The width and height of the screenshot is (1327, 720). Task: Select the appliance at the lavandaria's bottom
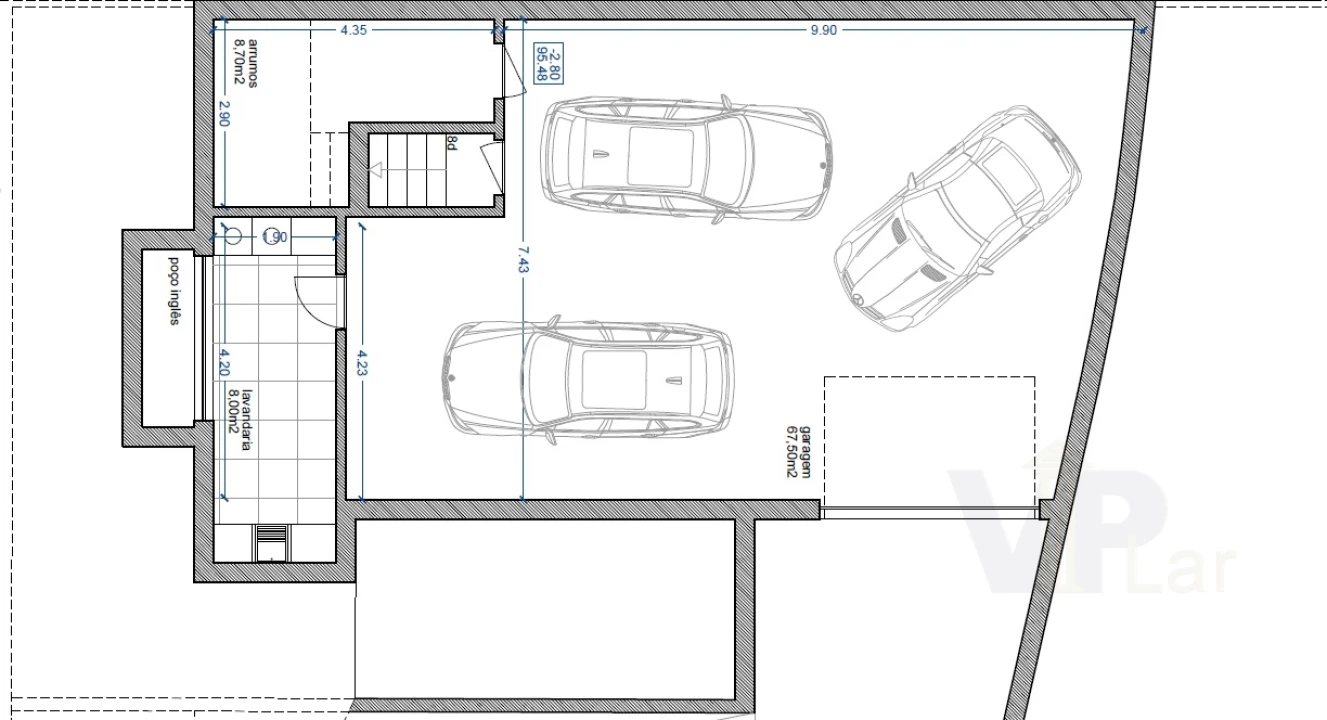tap(271, 545)
